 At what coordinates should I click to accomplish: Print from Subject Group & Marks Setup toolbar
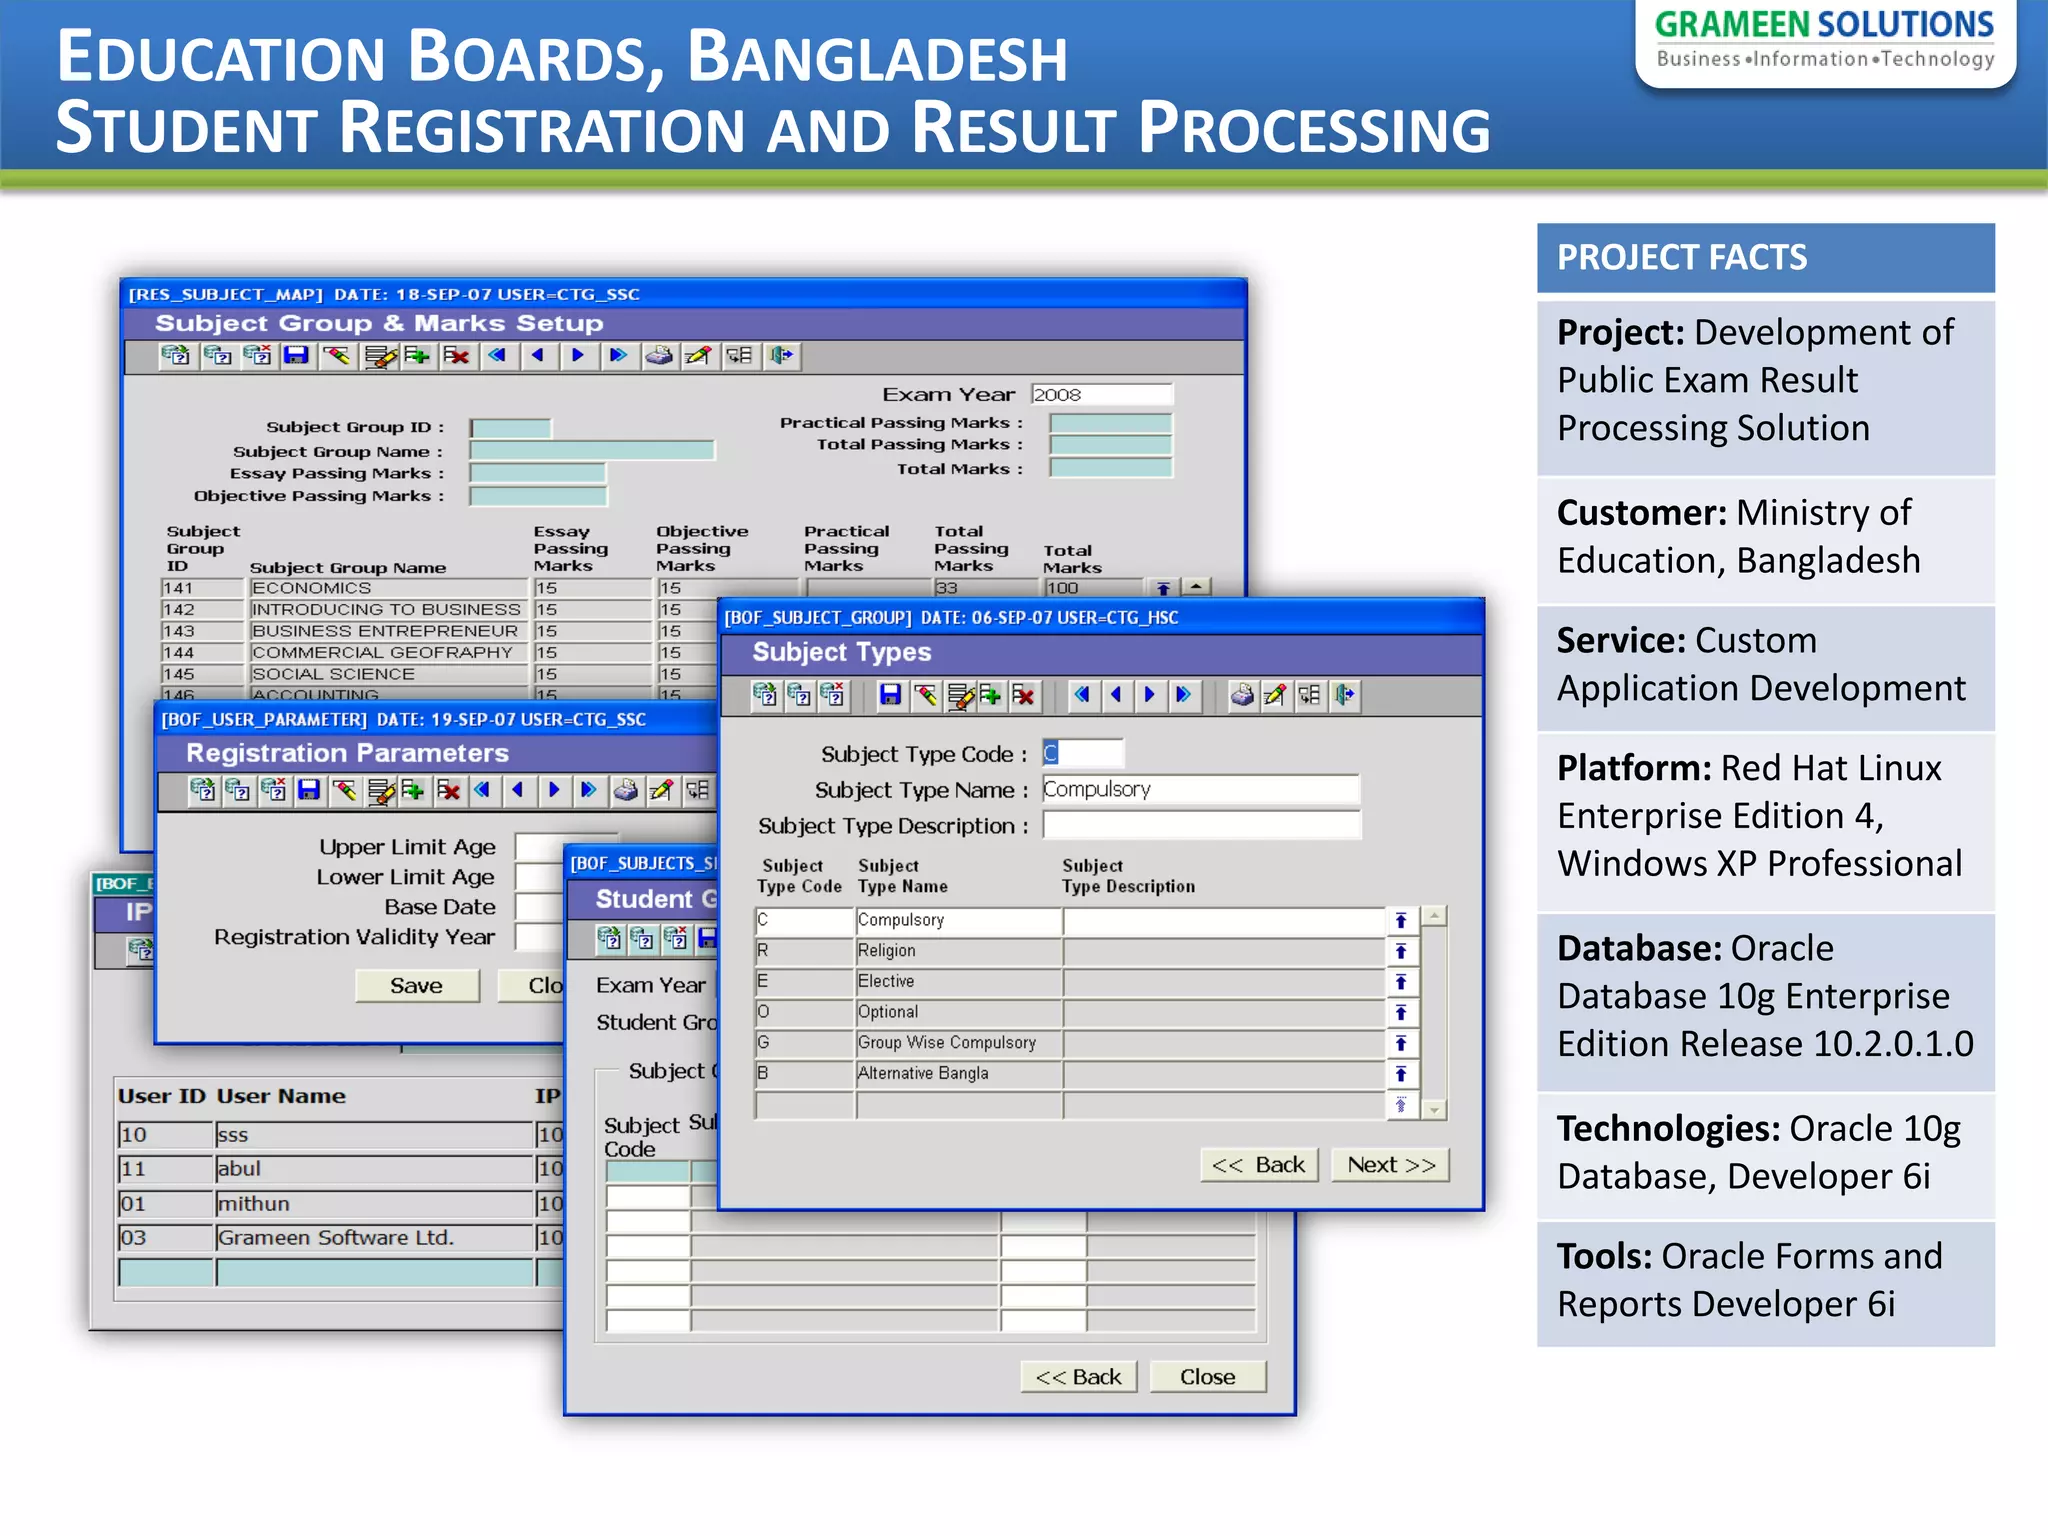(658, 356)
